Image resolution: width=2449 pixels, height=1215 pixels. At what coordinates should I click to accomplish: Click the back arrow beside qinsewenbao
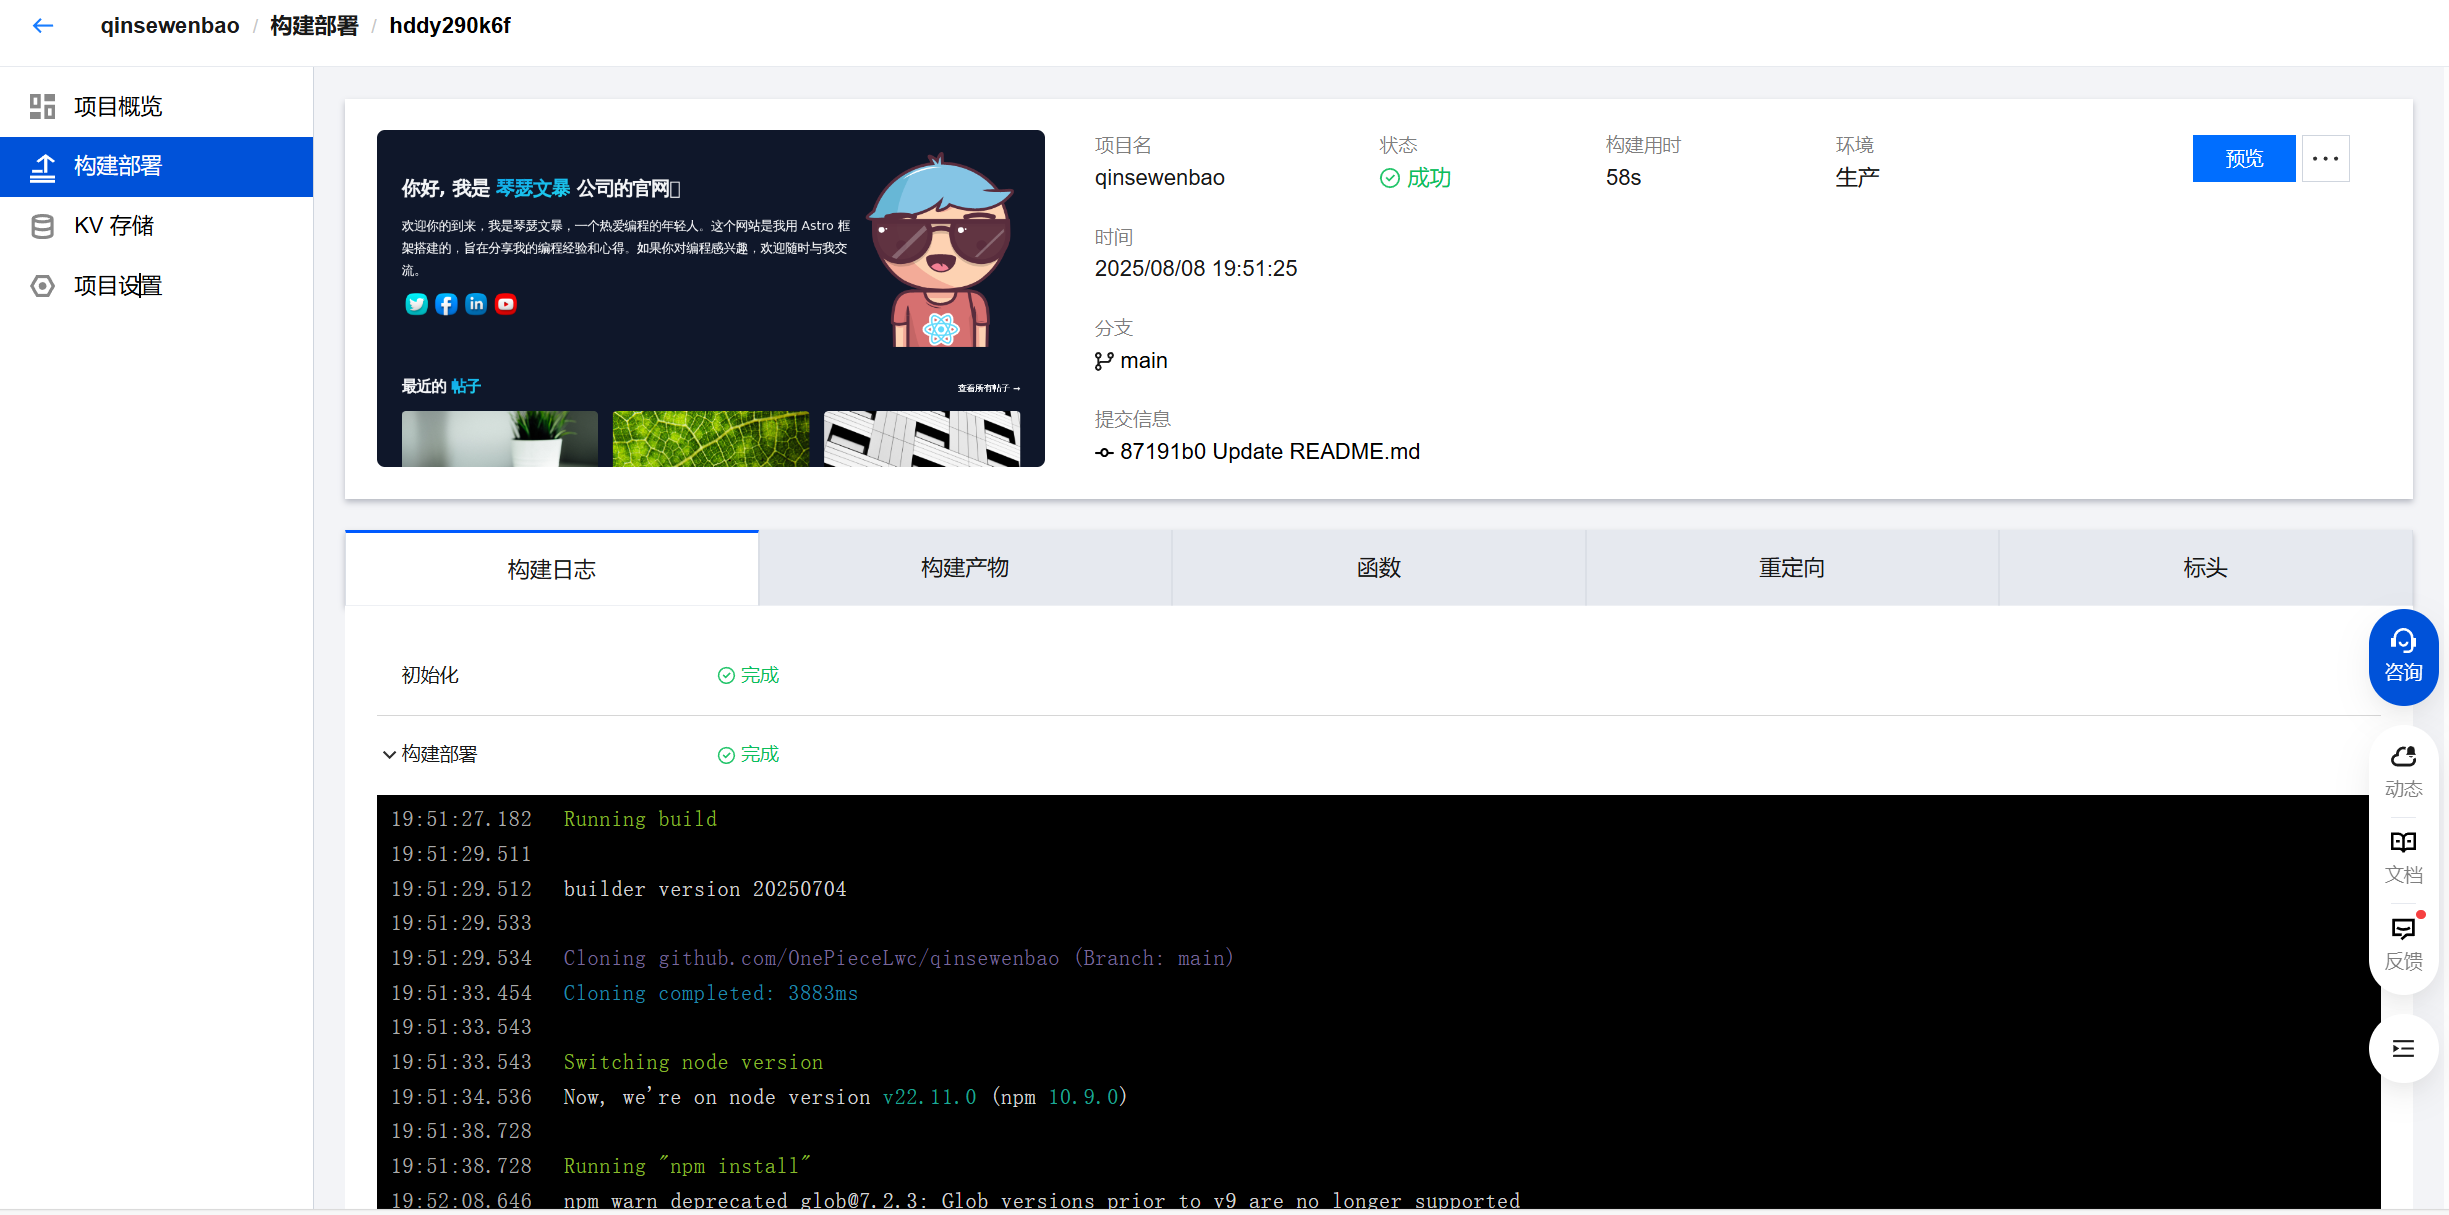coord(42,25)
